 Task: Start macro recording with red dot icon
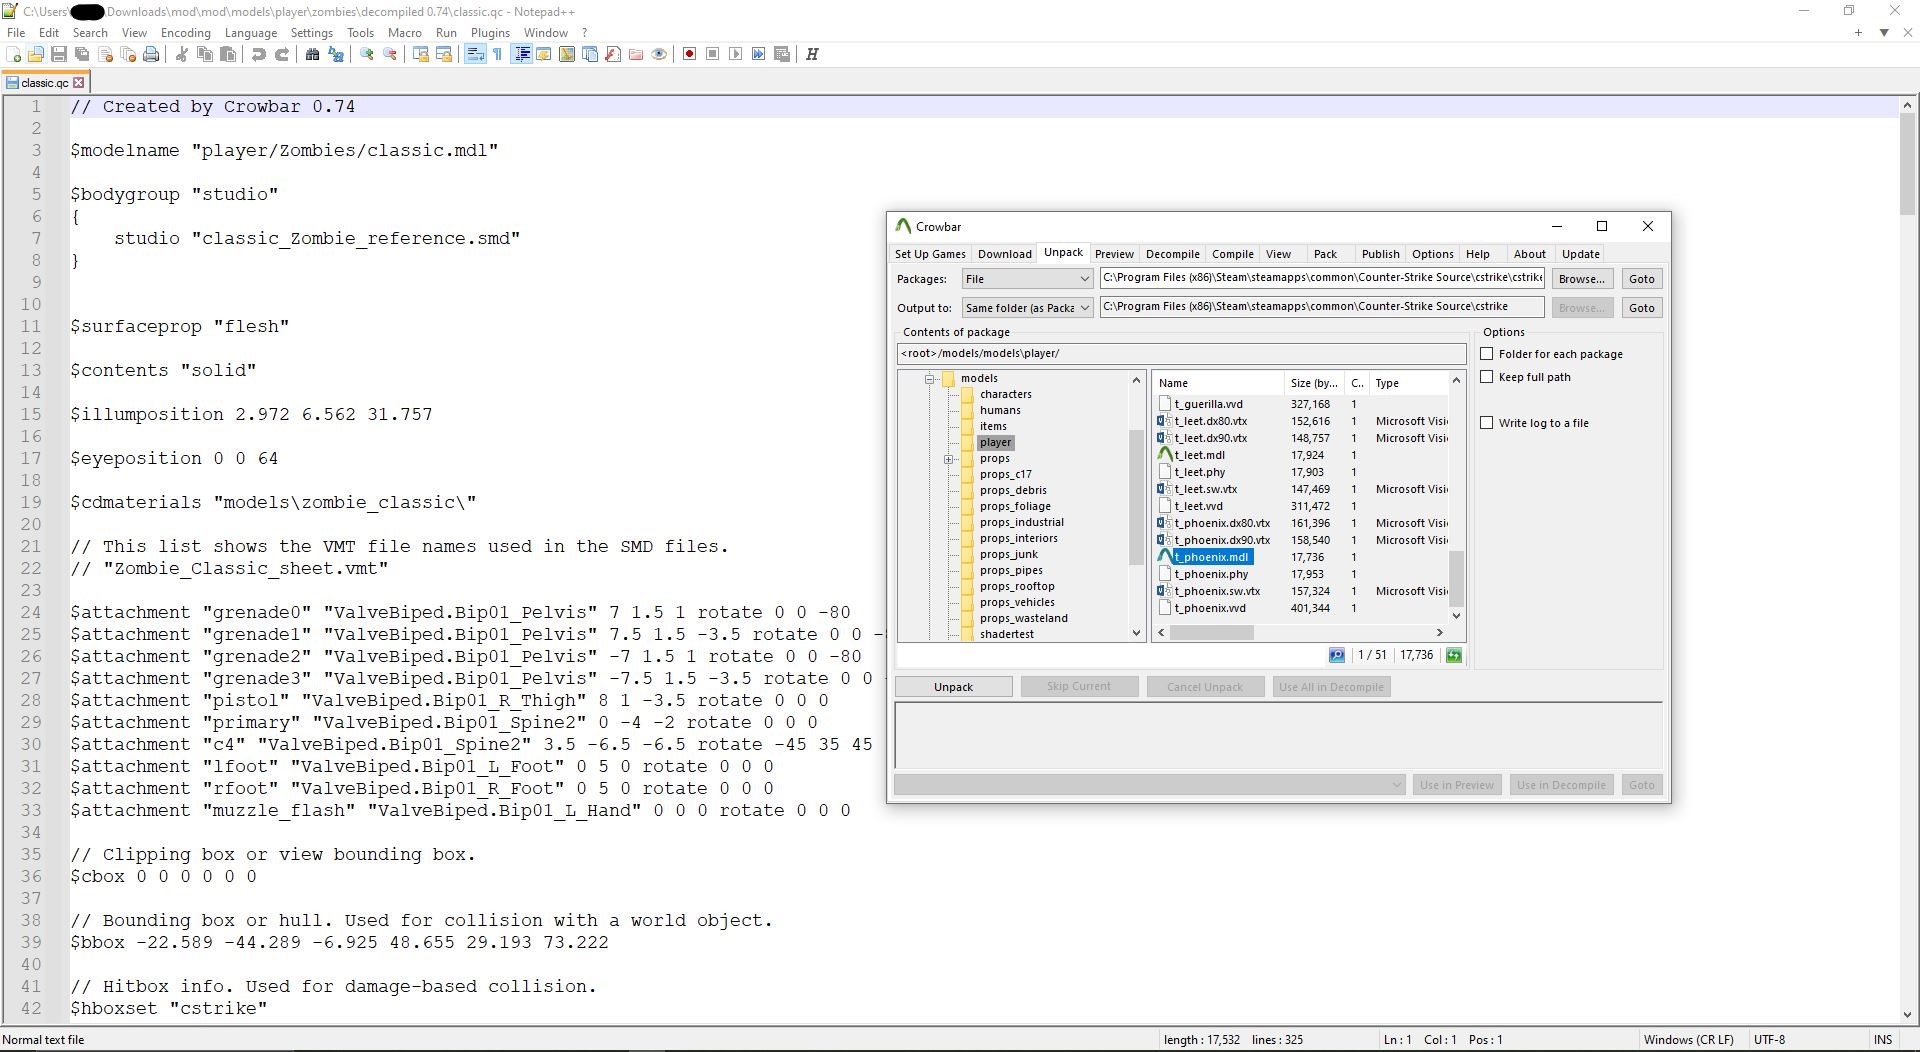[690, 54]
